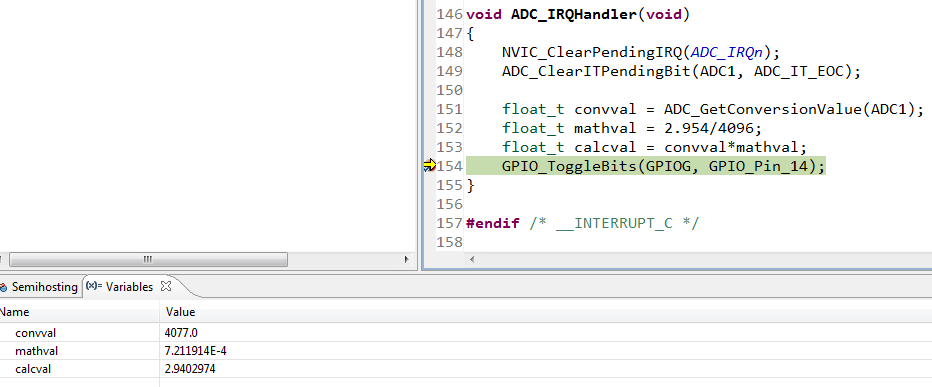Click the value 4077.0
The height and width of the screenshot is (387, 932).
pyautogui.click(x=181, y=333)
